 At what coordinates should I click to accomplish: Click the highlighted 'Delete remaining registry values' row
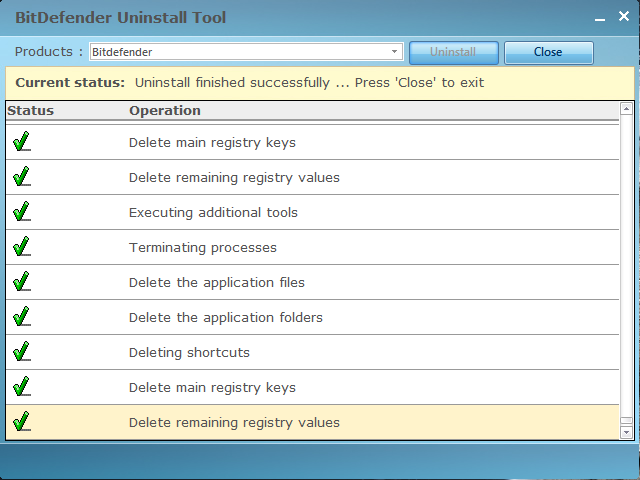312,422
